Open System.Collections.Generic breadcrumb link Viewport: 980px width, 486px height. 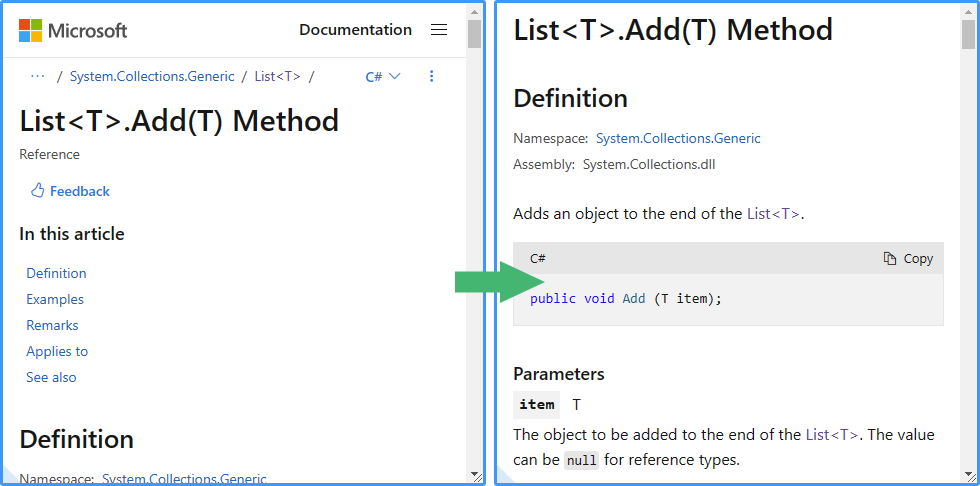[152, 76]
